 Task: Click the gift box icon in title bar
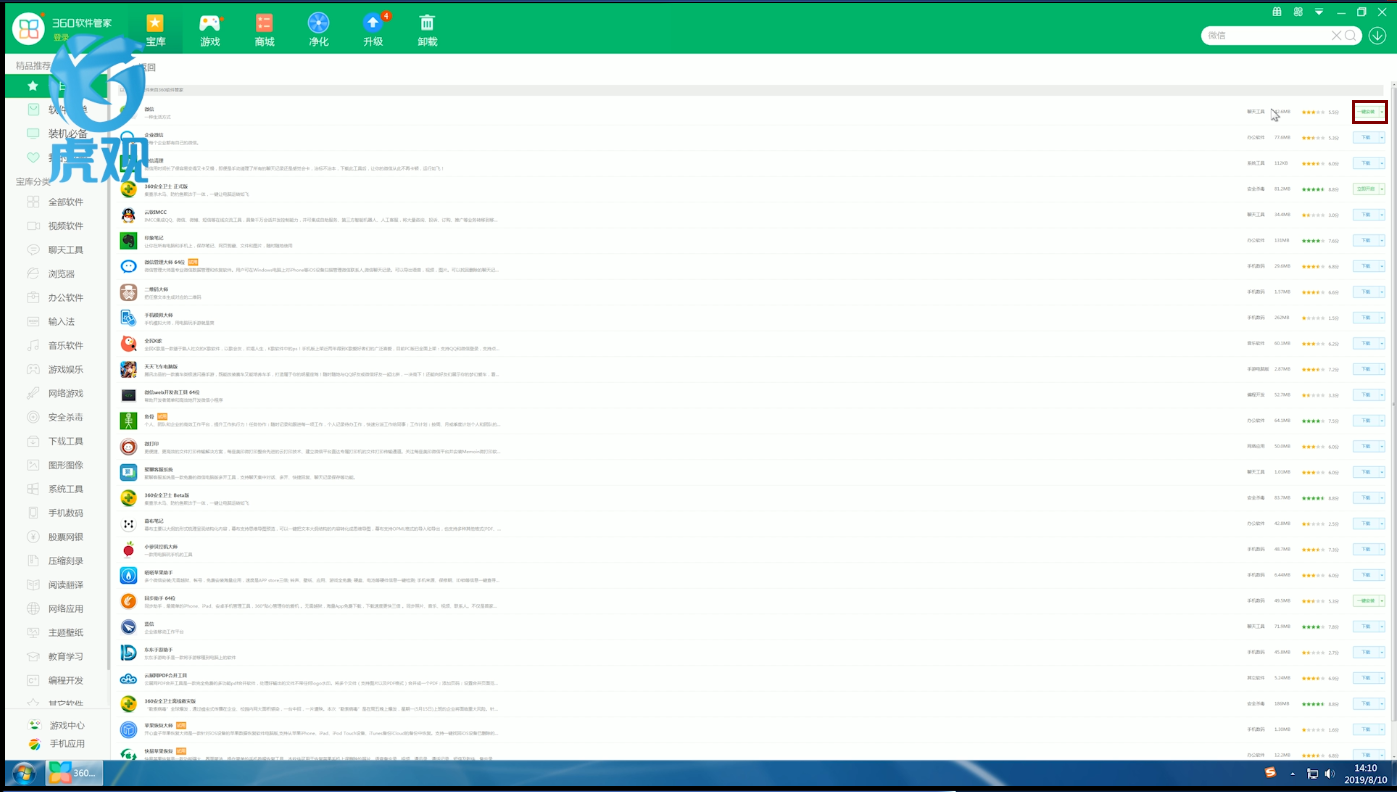(x=1277, y=12)
